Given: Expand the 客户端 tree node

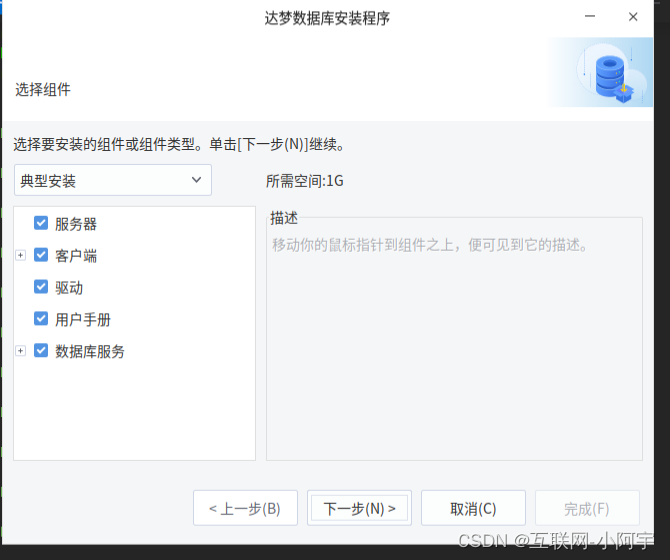Looking at the screenshot, I should [x=21, y=255].
